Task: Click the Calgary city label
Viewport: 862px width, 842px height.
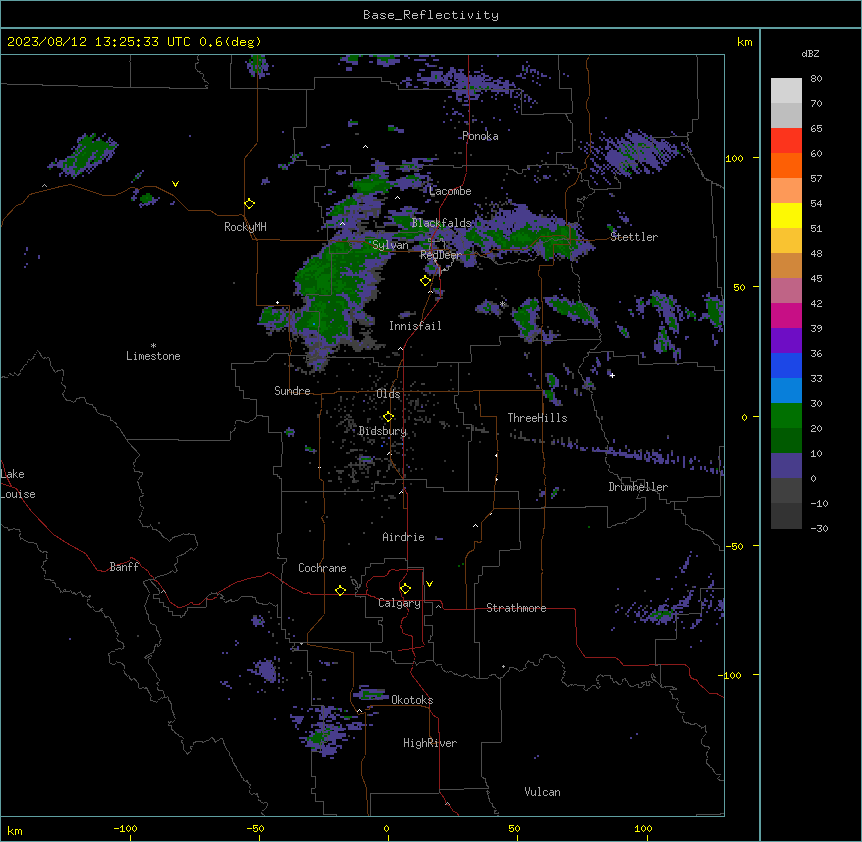Action: (399, 603)
